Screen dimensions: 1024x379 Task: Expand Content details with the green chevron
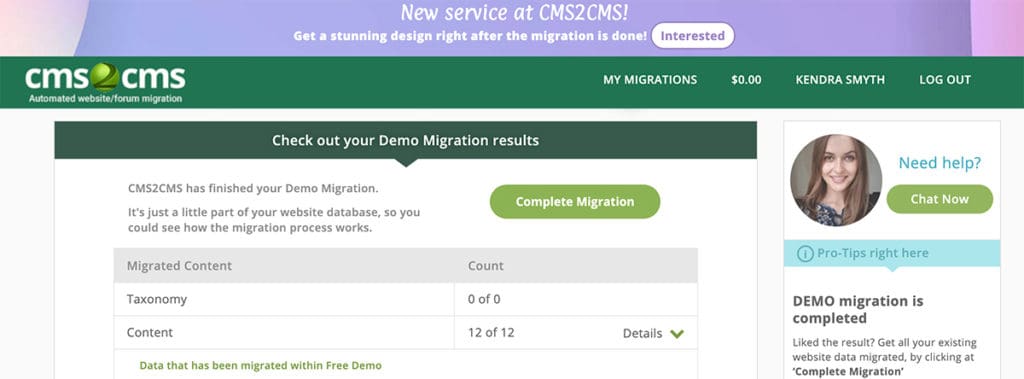677,334
